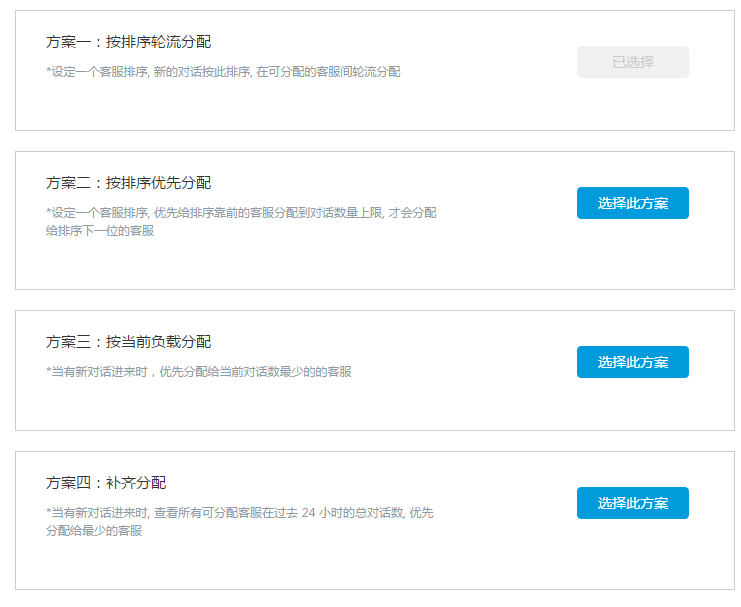Screen dimensions: 741x607
Task: Click the text 给排序下一位的客服
Action: click(x=100, y=231)
